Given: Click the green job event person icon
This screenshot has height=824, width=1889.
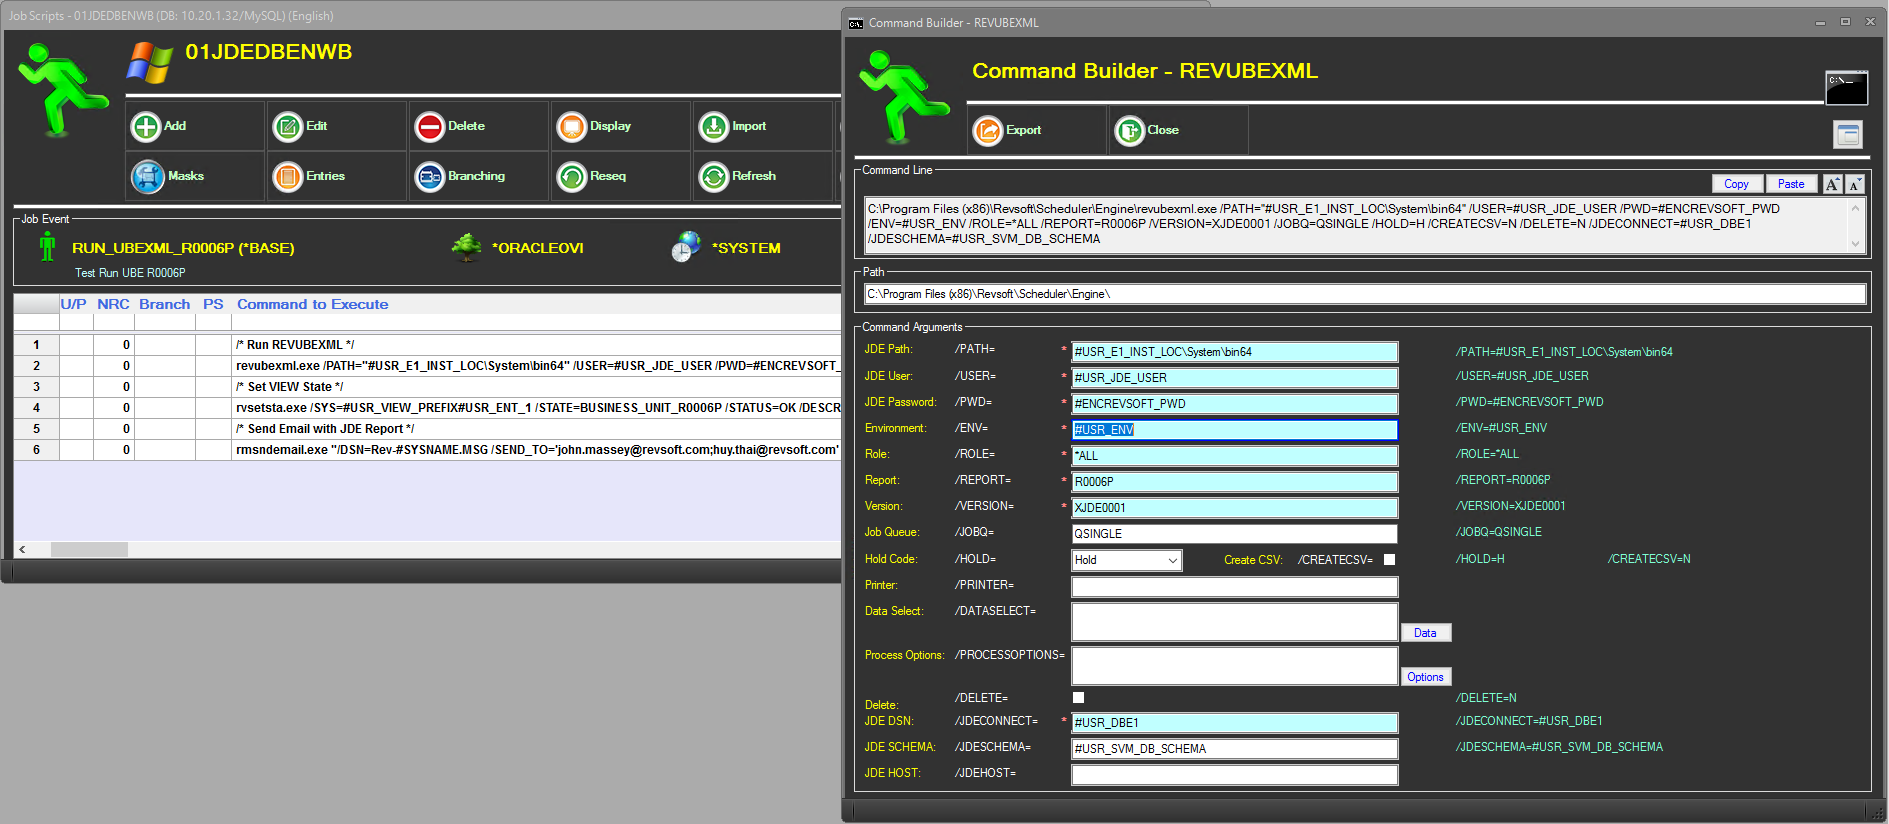Looking at the screenshot, I should pyautogui.click(x=47, y=246).
